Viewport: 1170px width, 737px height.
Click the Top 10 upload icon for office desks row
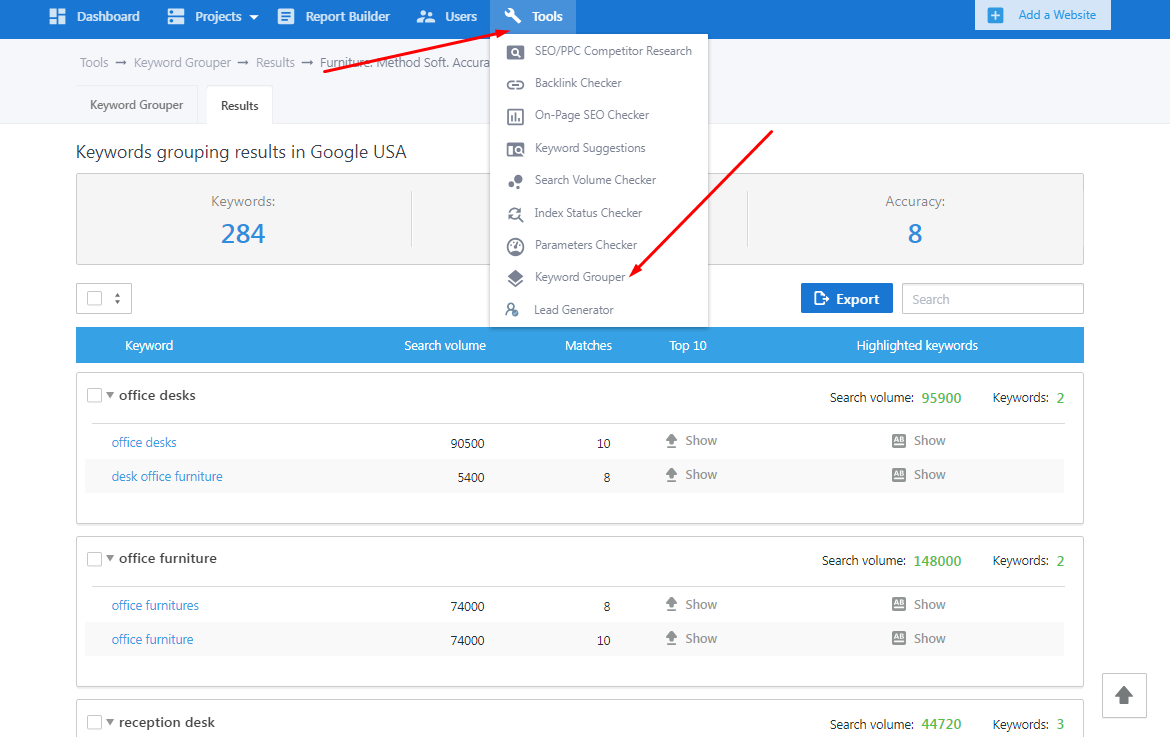[x=672, y=441]
